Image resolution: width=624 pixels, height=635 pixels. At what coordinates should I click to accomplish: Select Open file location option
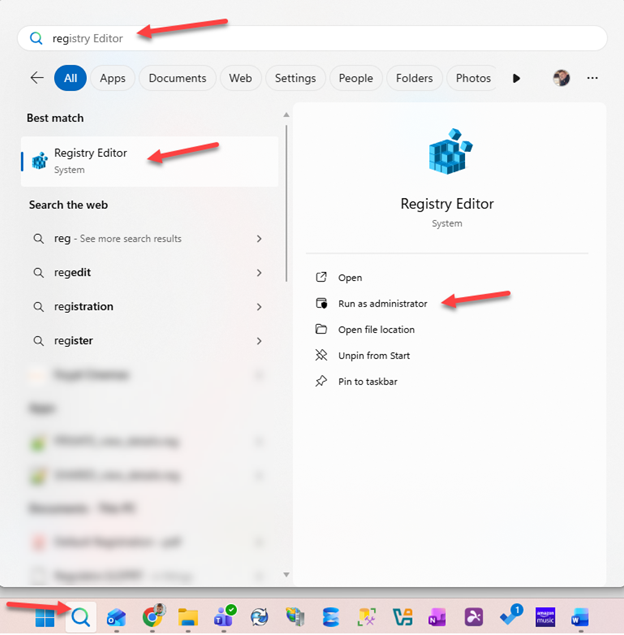376,329
